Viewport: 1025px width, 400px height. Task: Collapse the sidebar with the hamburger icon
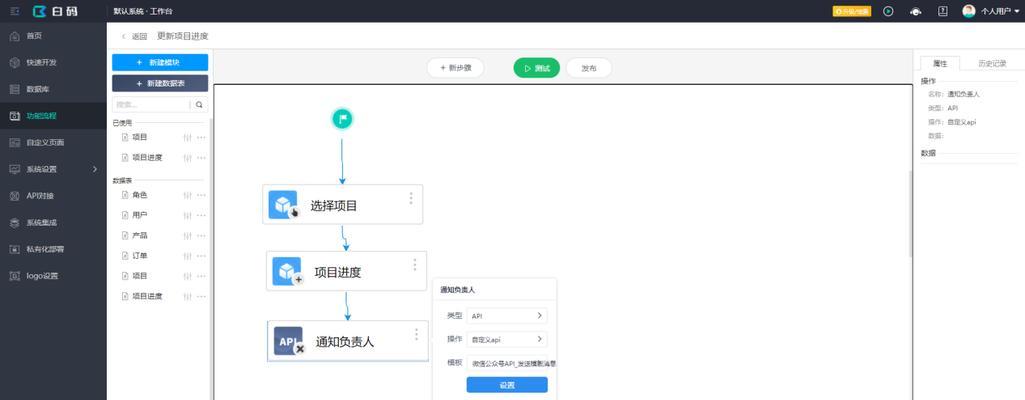pos(15,11)
